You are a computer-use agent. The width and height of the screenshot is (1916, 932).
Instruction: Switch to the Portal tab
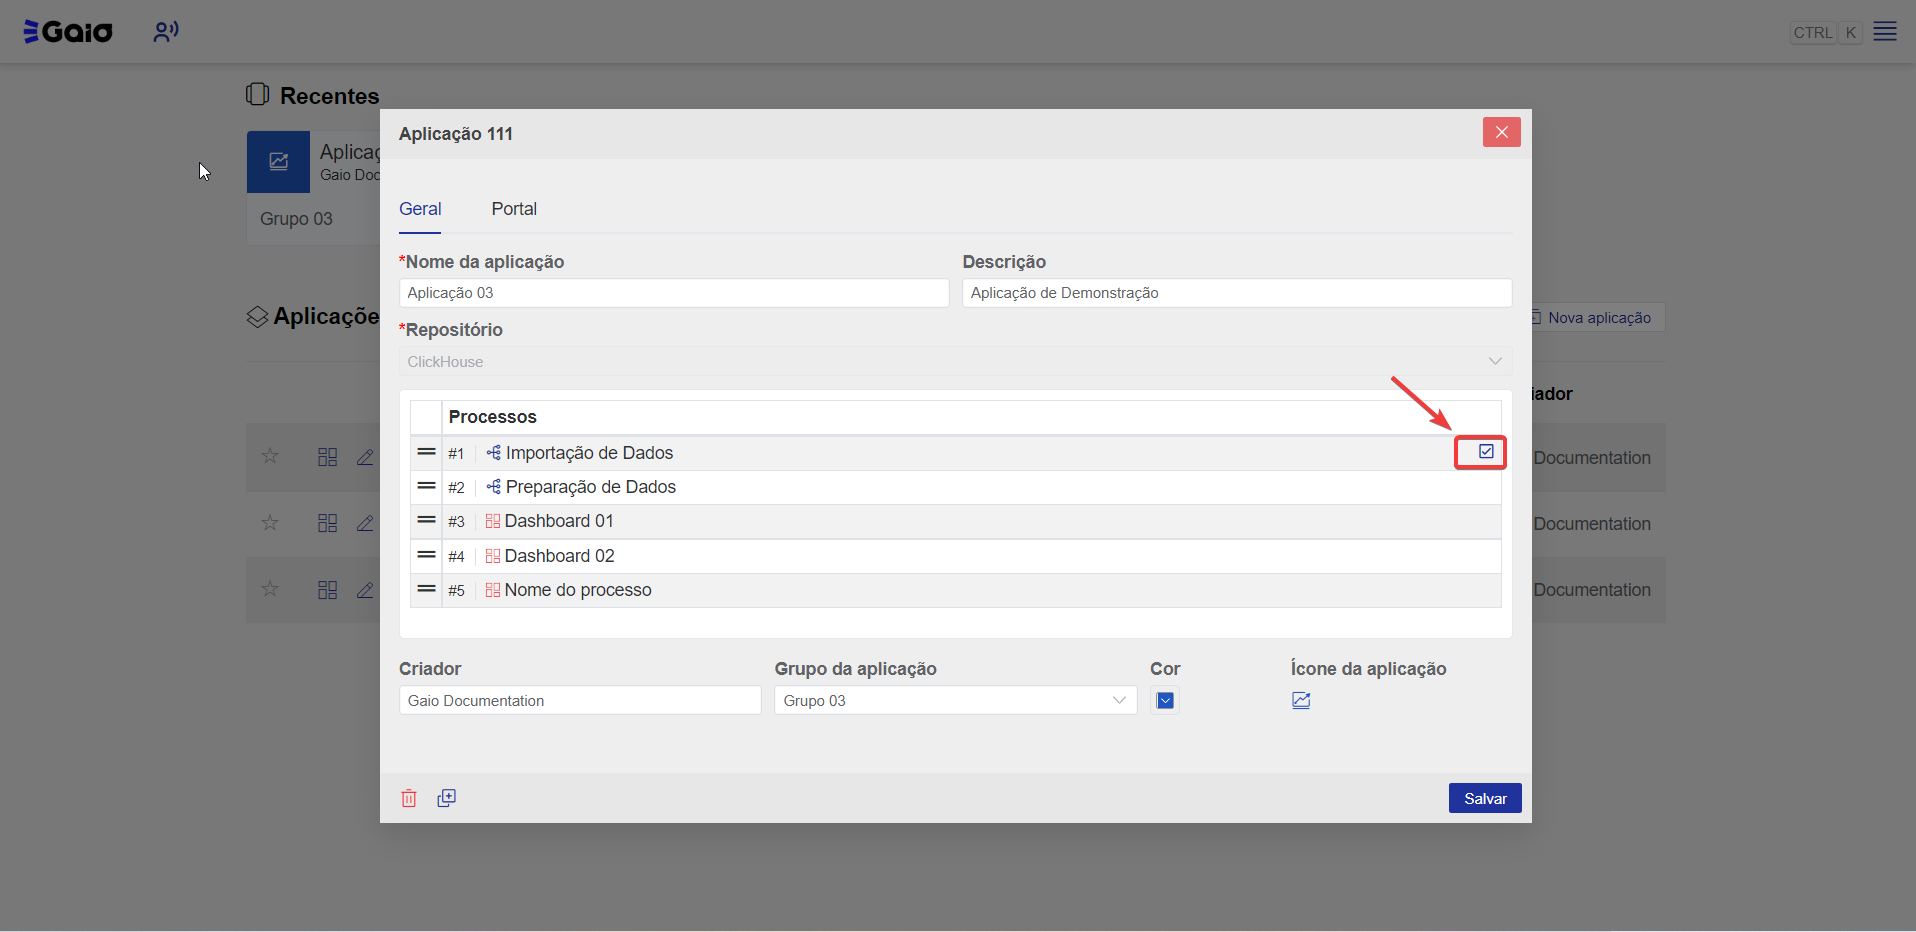pyautogui.click(x=514, y=209)
